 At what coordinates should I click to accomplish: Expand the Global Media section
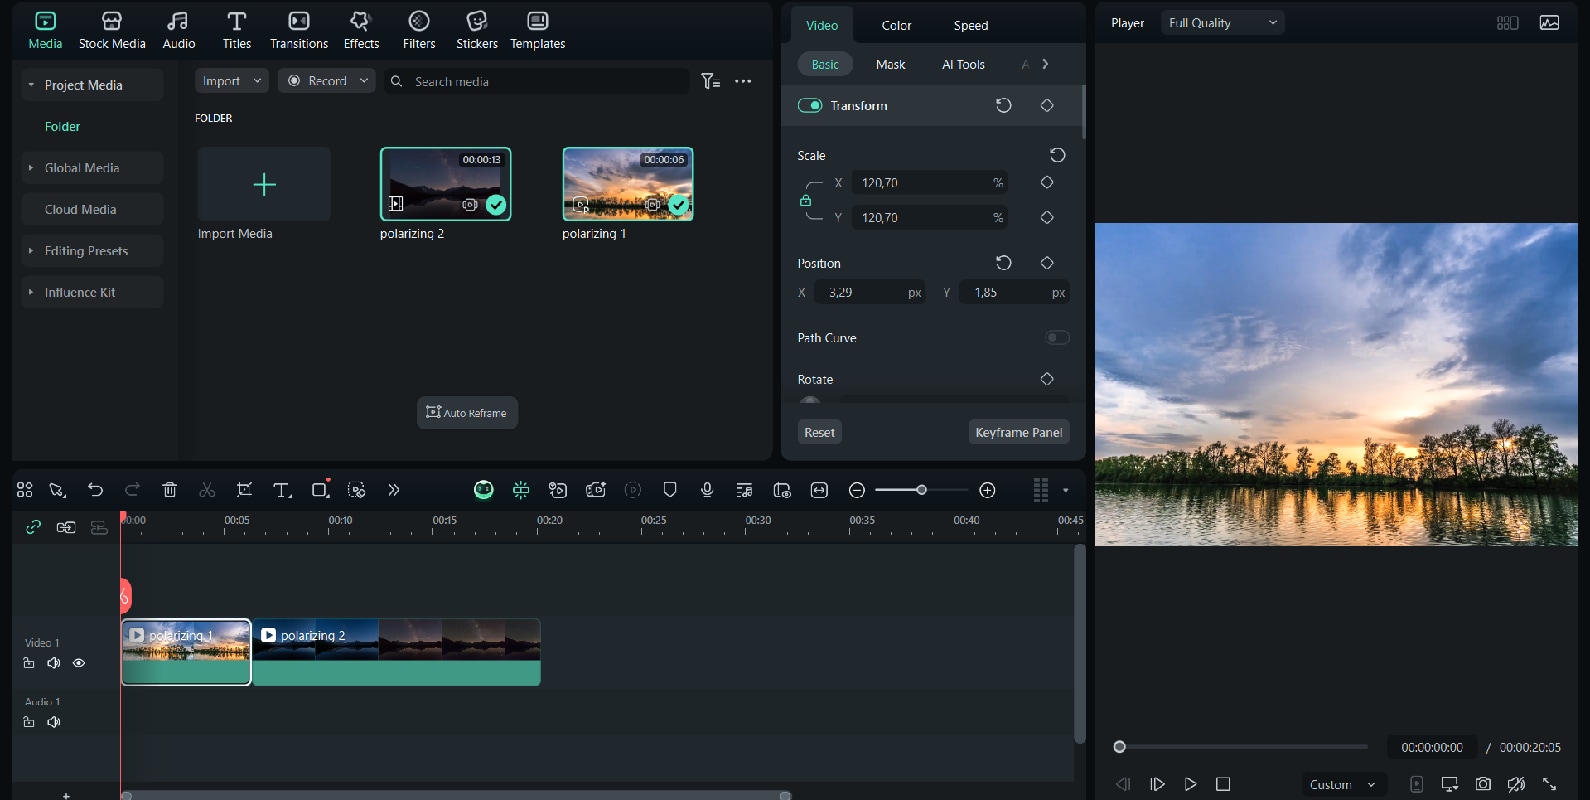coord(31,168)
